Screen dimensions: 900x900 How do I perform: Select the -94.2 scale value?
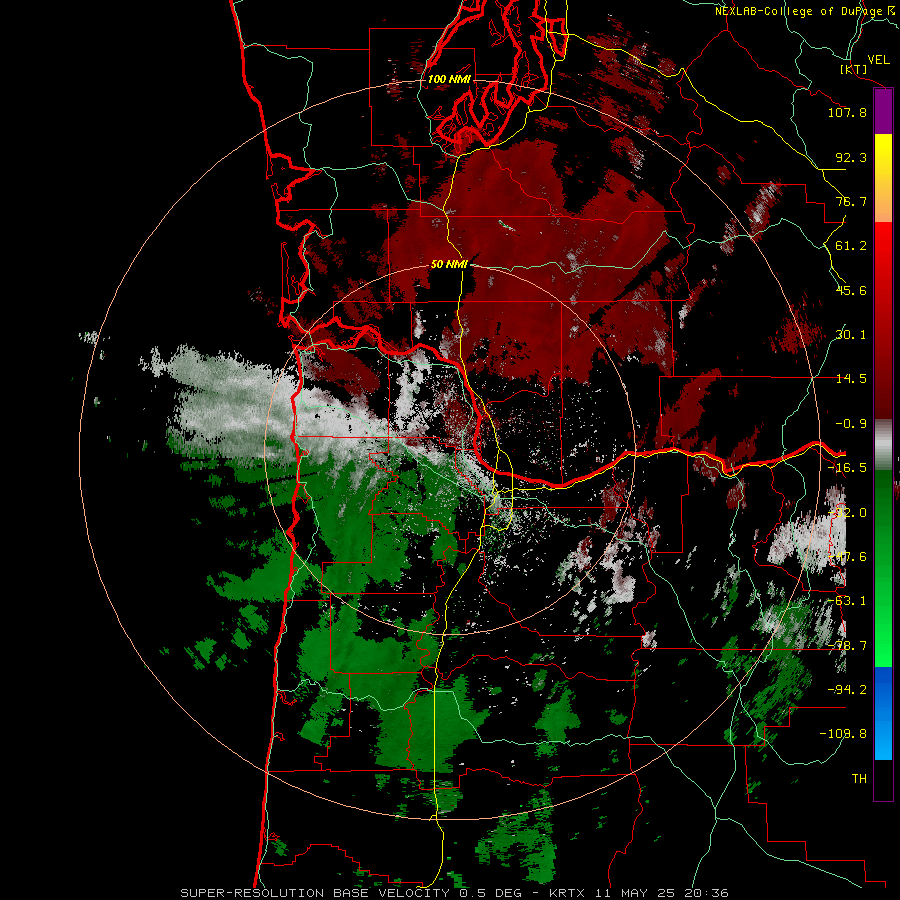[847, 689]
